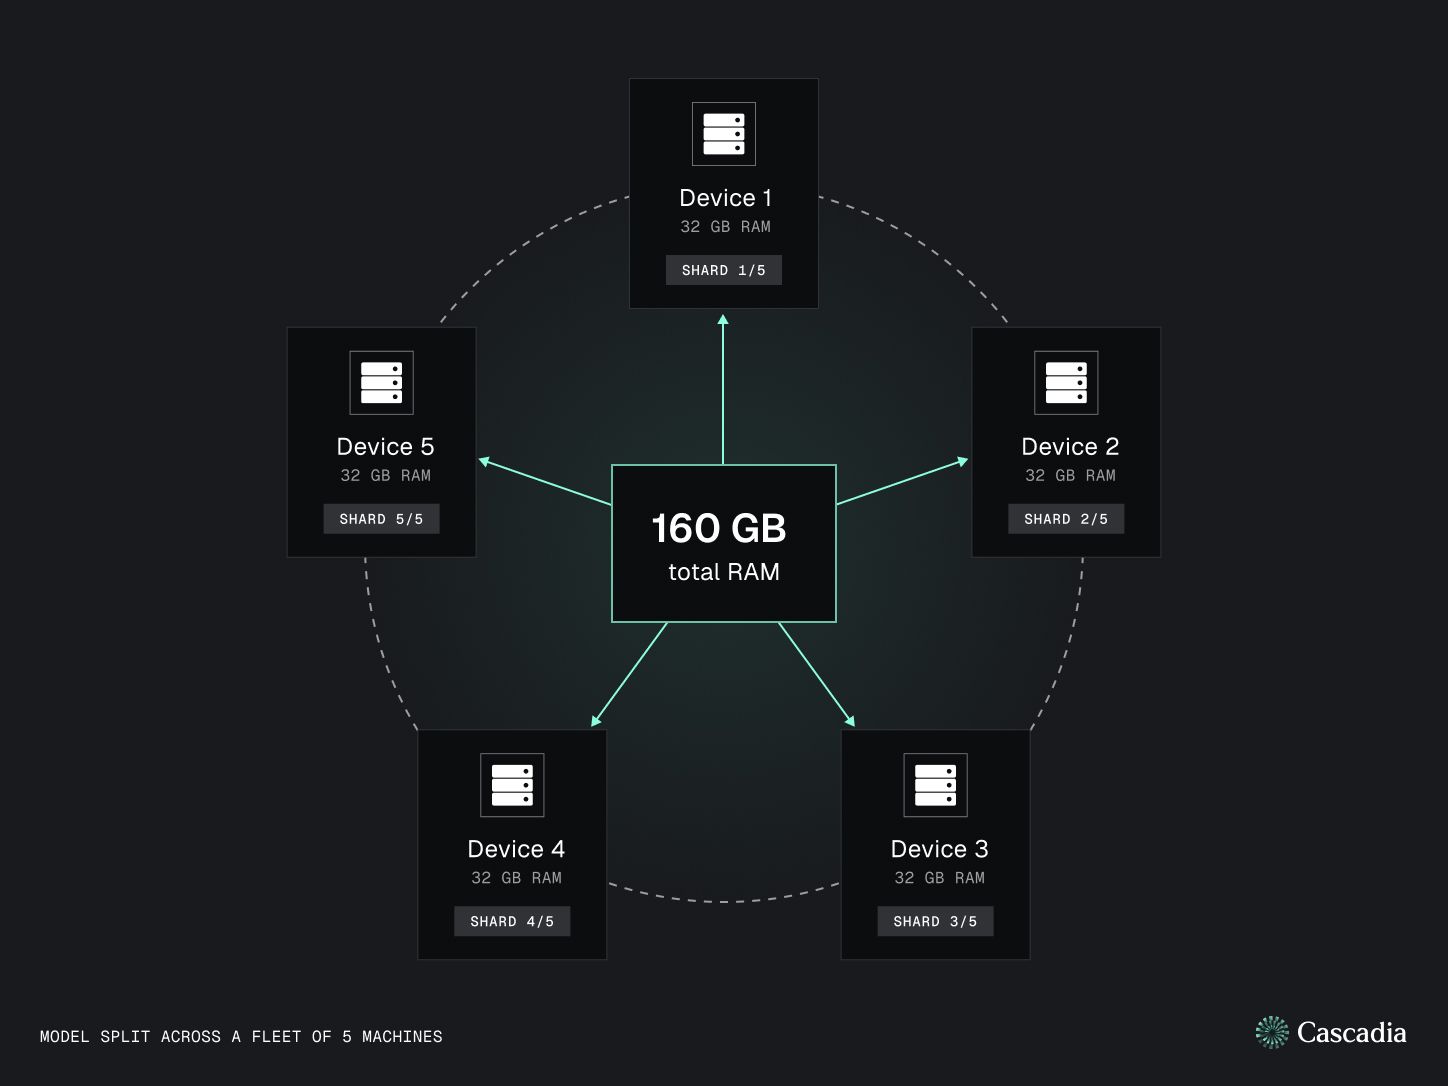Click "32 GB RAM" under Device 1
The image size is (1448, 1086).
click(725, 227)
